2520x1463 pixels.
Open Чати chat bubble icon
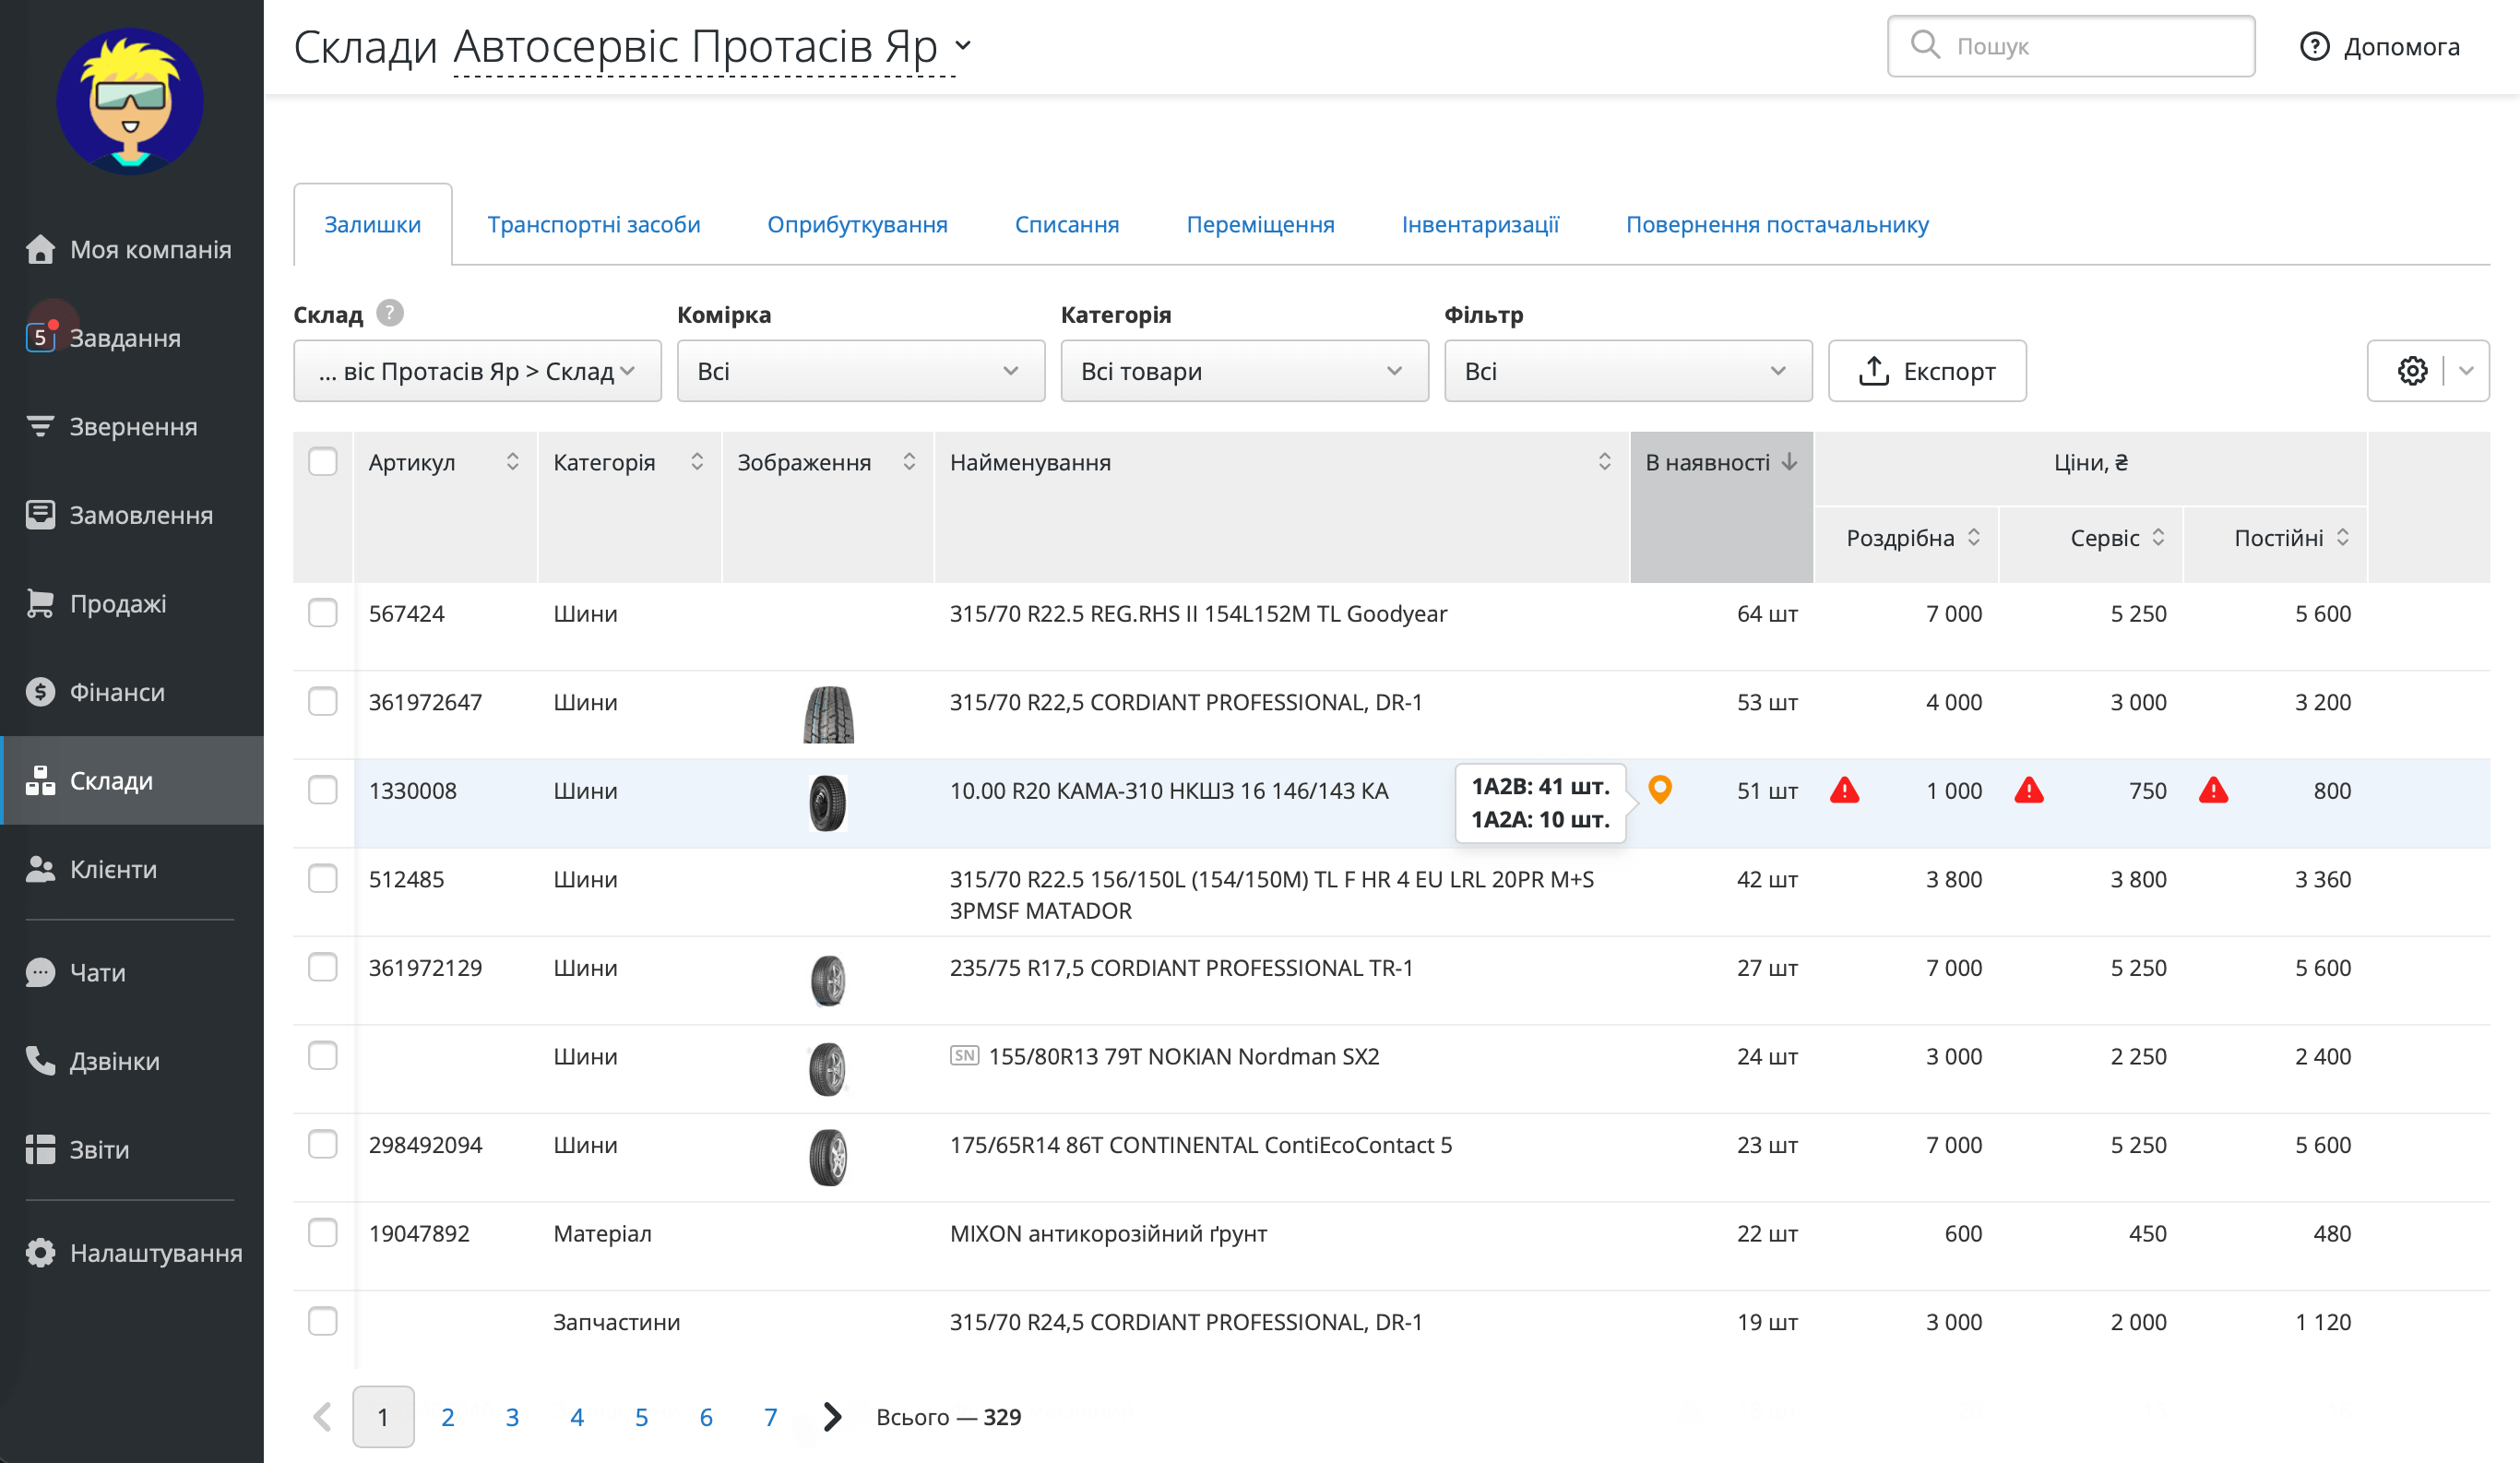pos(40,972)
